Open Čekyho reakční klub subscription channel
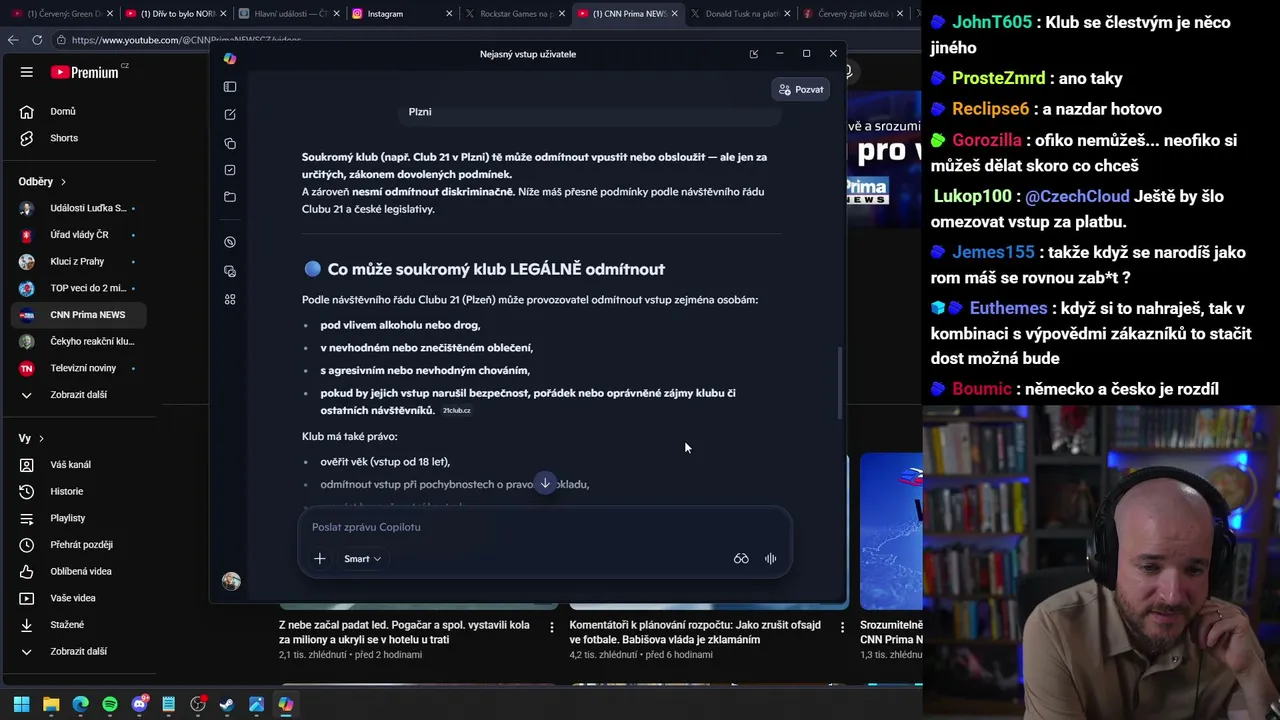 (78, 342)
